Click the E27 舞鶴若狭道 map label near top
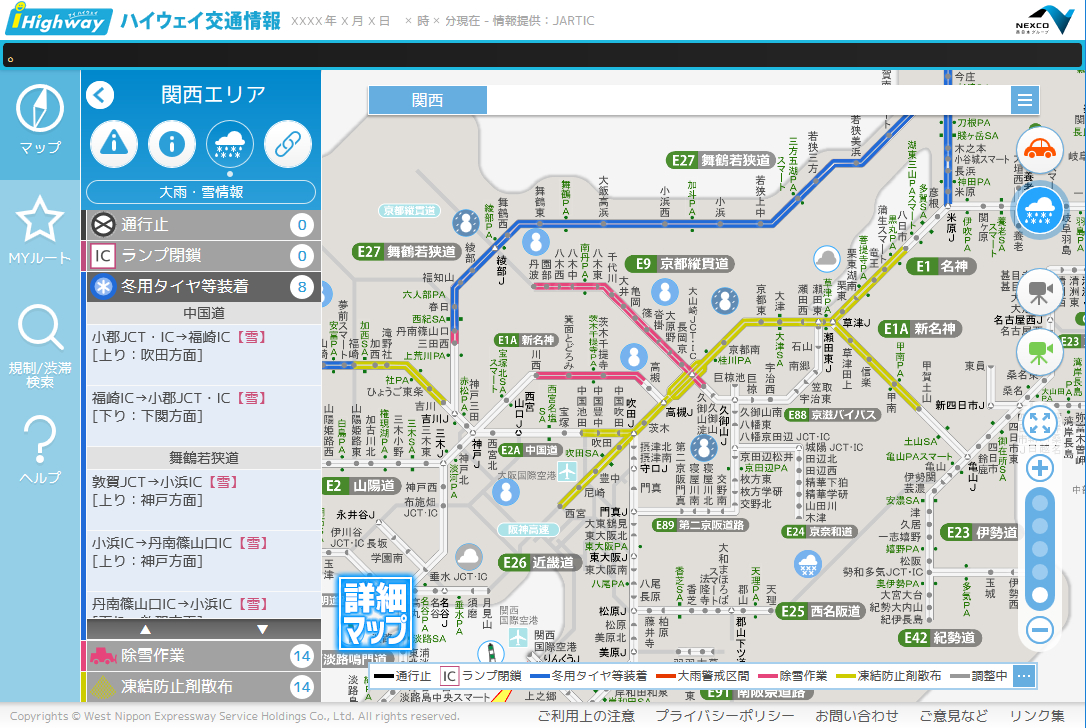 click(720, 161)
